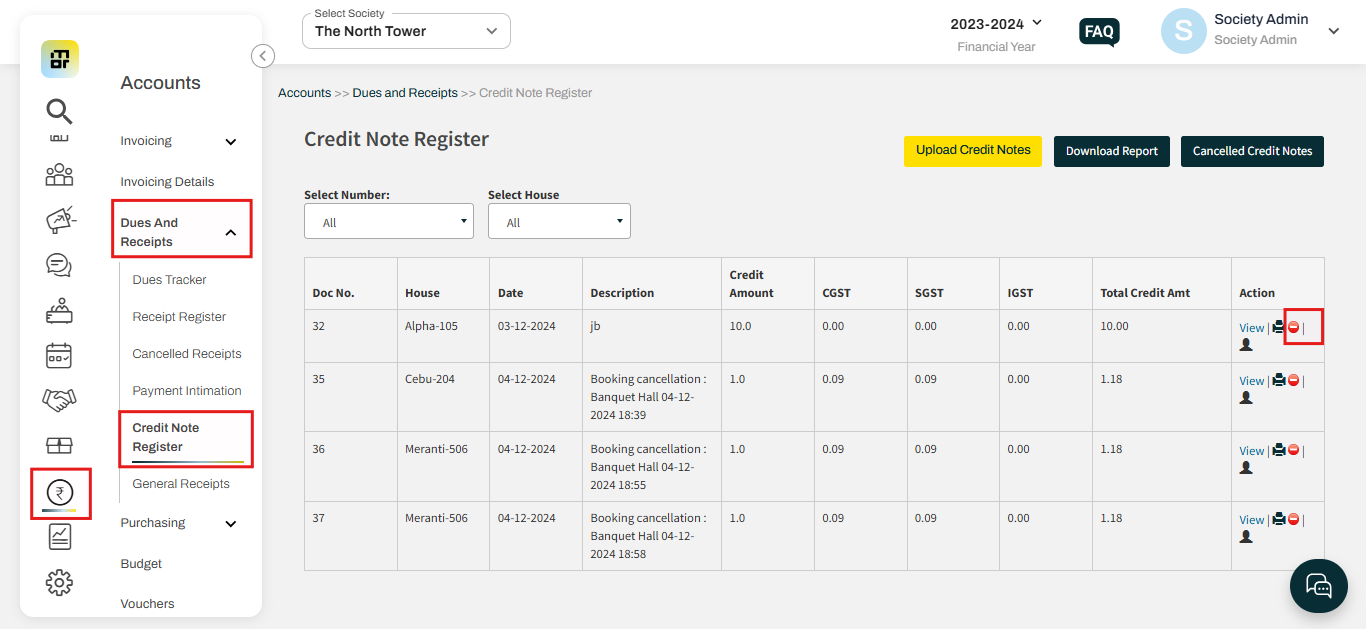Click the search icon in the sidebar
The width and height of the screenshot is (1366, 629).
(59, 111)
